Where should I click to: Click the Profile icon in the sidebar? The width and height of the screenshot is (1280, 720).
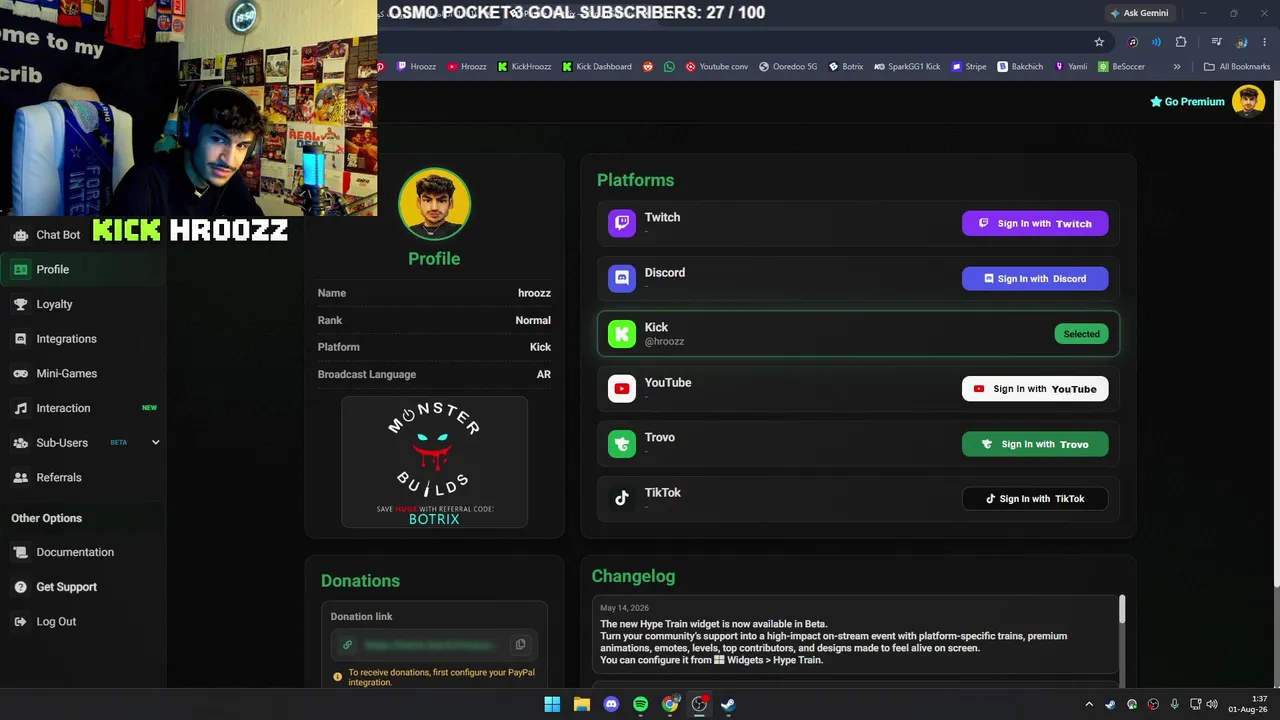coord(20,269)
